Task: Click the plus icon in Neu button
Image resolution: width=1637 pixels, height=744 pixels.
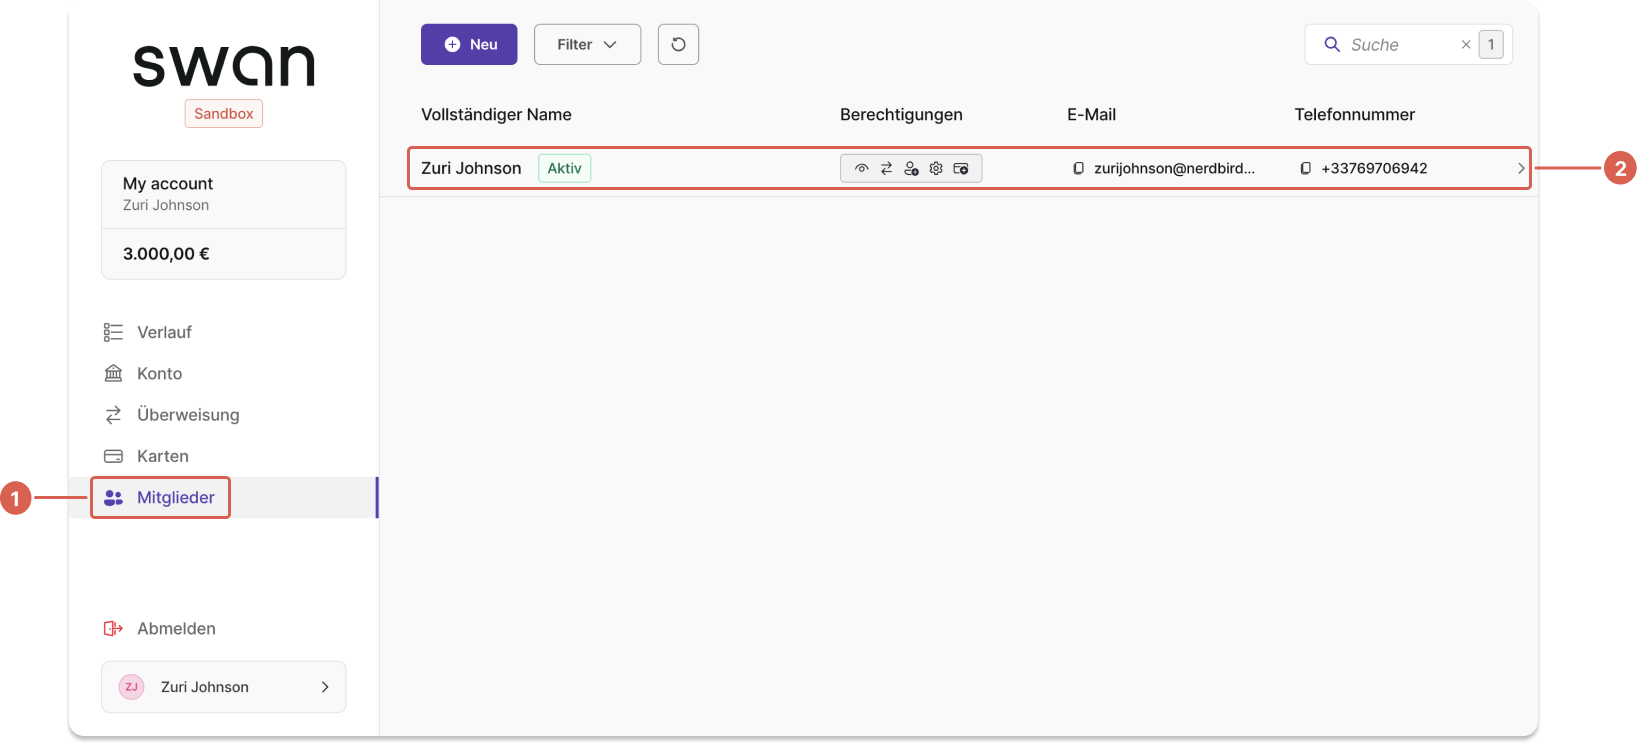Action: tap(452, 44)
